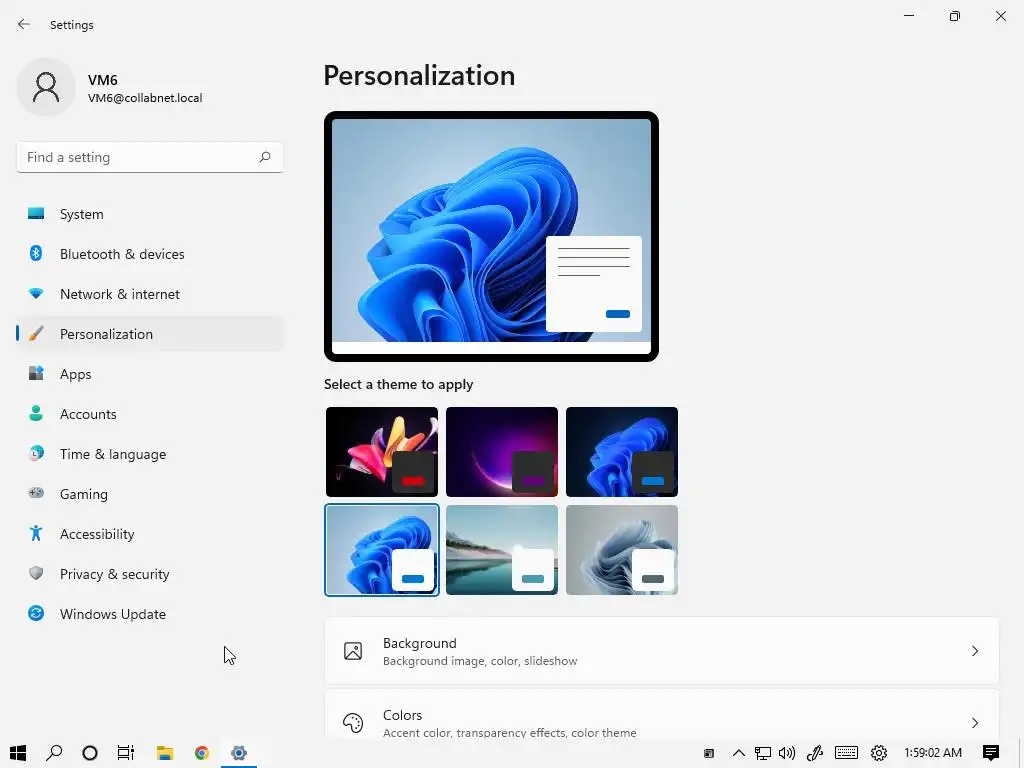The width and height of the screenshot is (1024, 768).
Task: Open Time & language category
Action: pyautogui.click(x=150, y=454)
